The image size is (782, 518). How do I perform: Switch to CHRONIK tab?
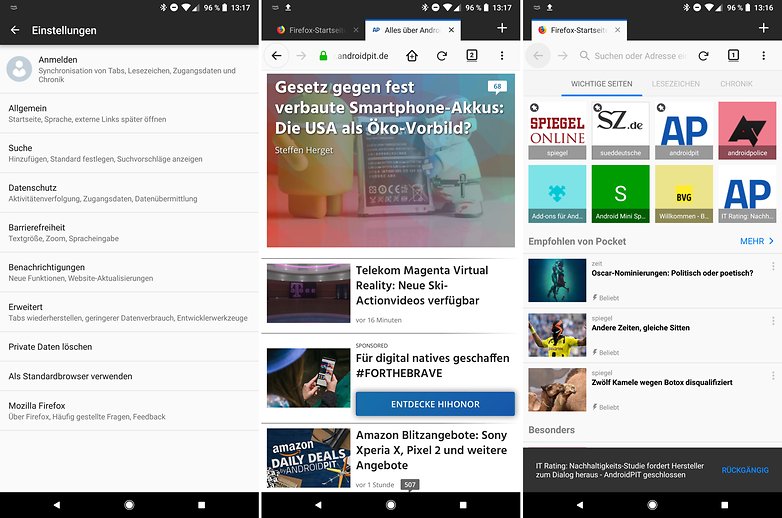tap(736, 84)
